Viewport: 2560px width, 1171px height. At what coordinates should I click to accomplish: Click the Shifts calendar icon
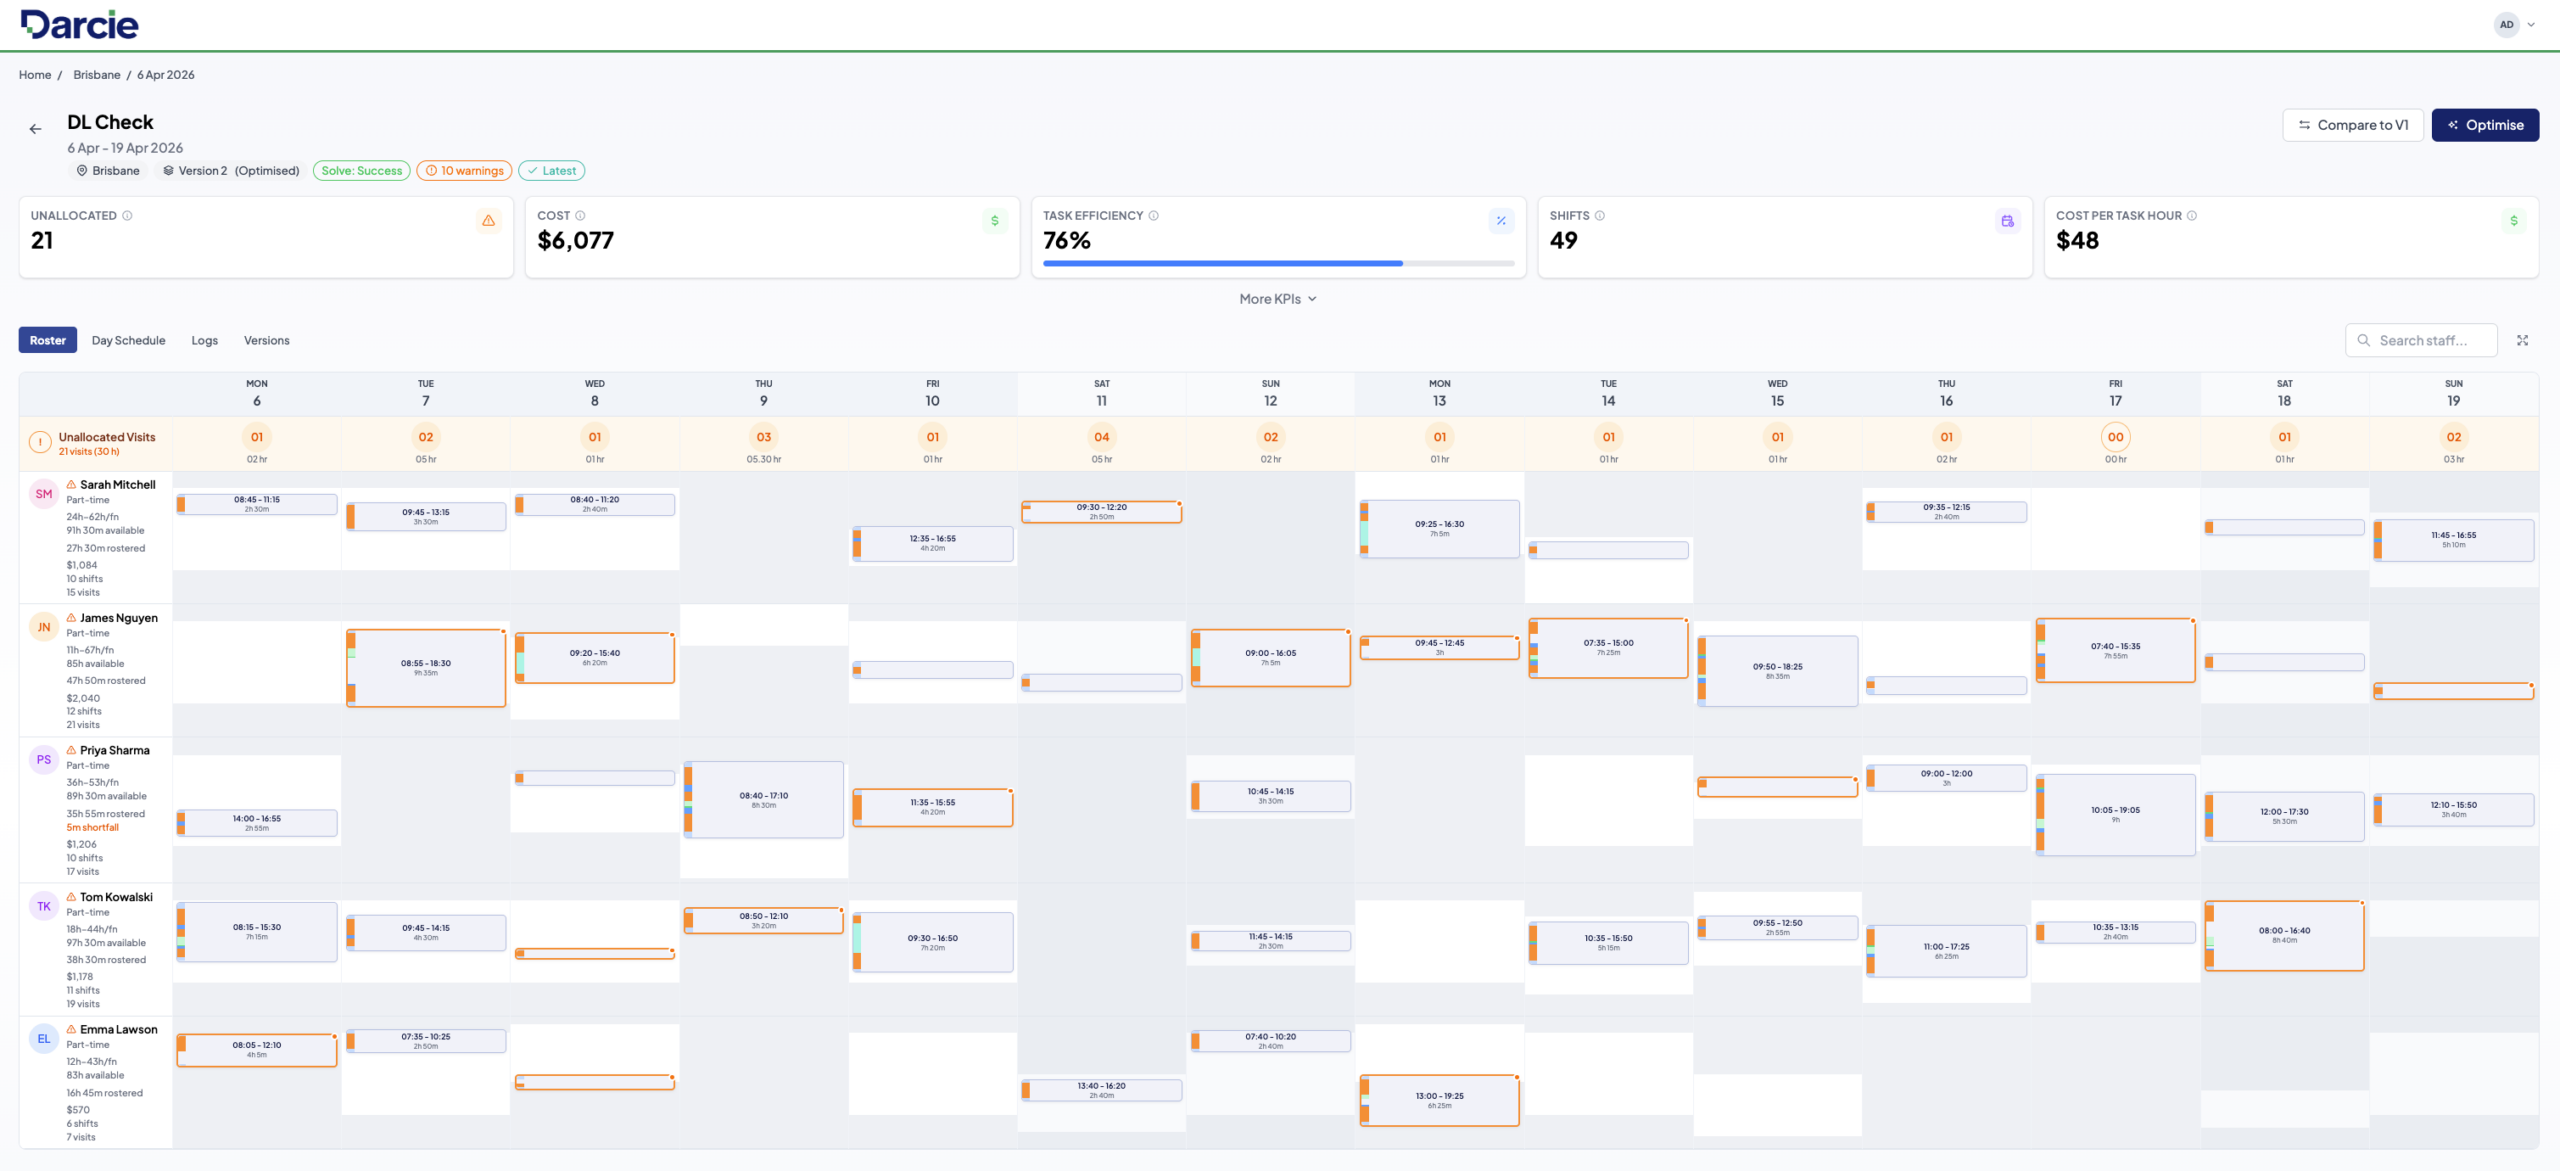(2006, 221)
